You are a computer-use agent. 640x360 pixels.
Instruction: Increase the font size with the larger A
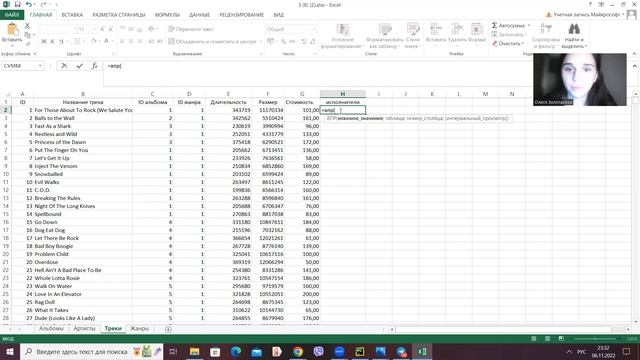[x=102, y=29]
